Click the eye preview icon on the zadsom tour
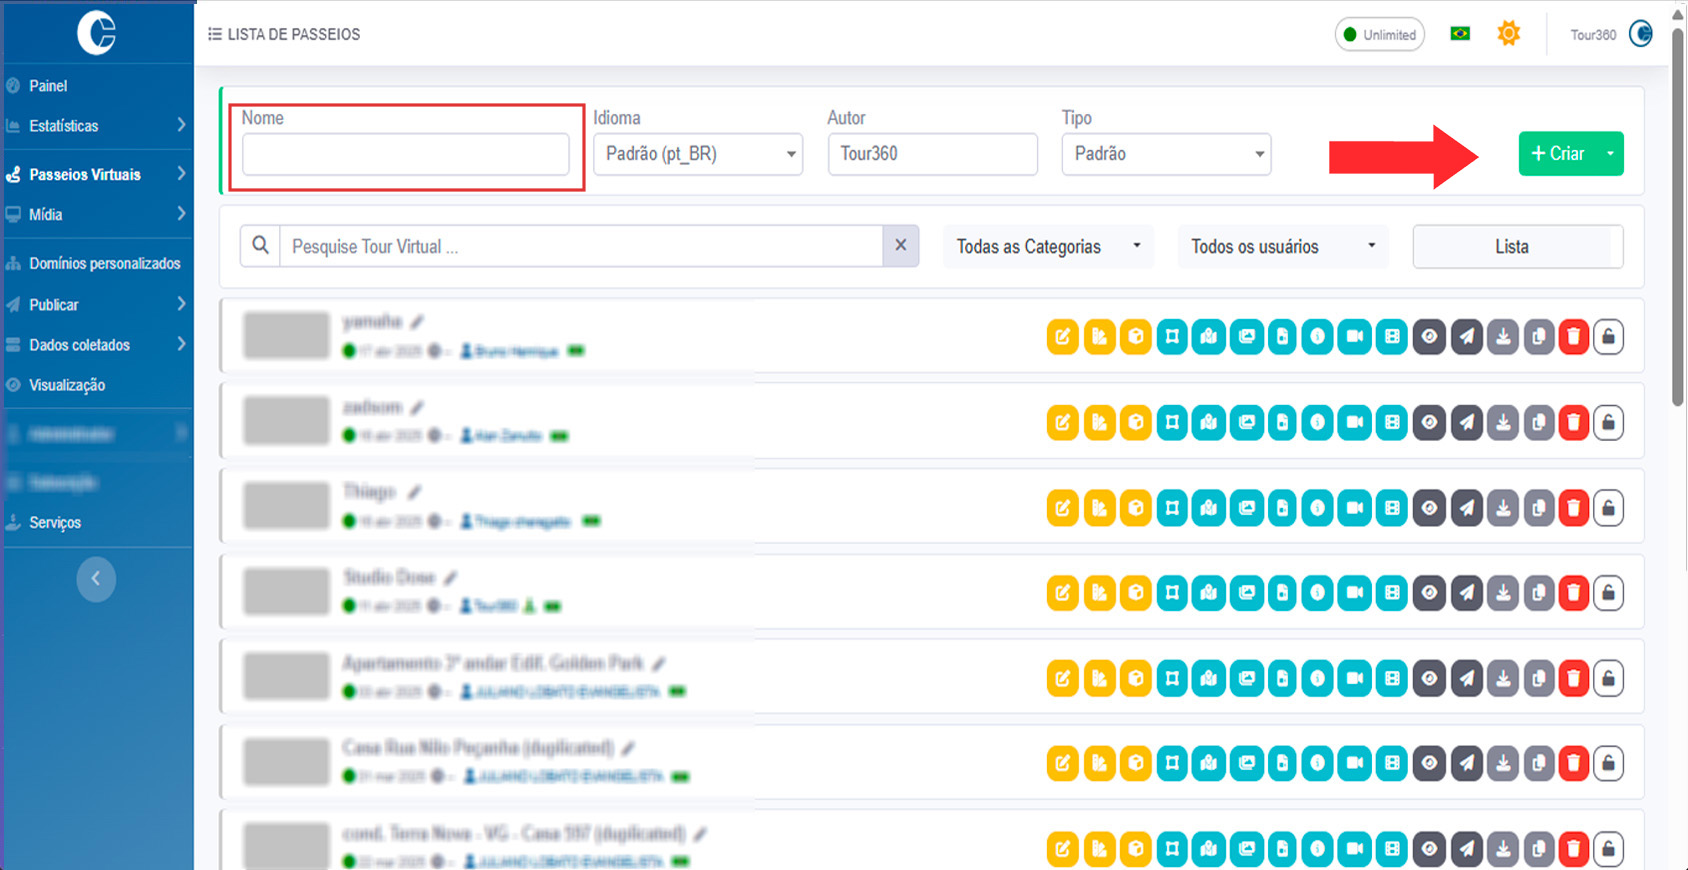Screen dimensions: 1688x870 pyautogui.click(x=1429, y=422)
